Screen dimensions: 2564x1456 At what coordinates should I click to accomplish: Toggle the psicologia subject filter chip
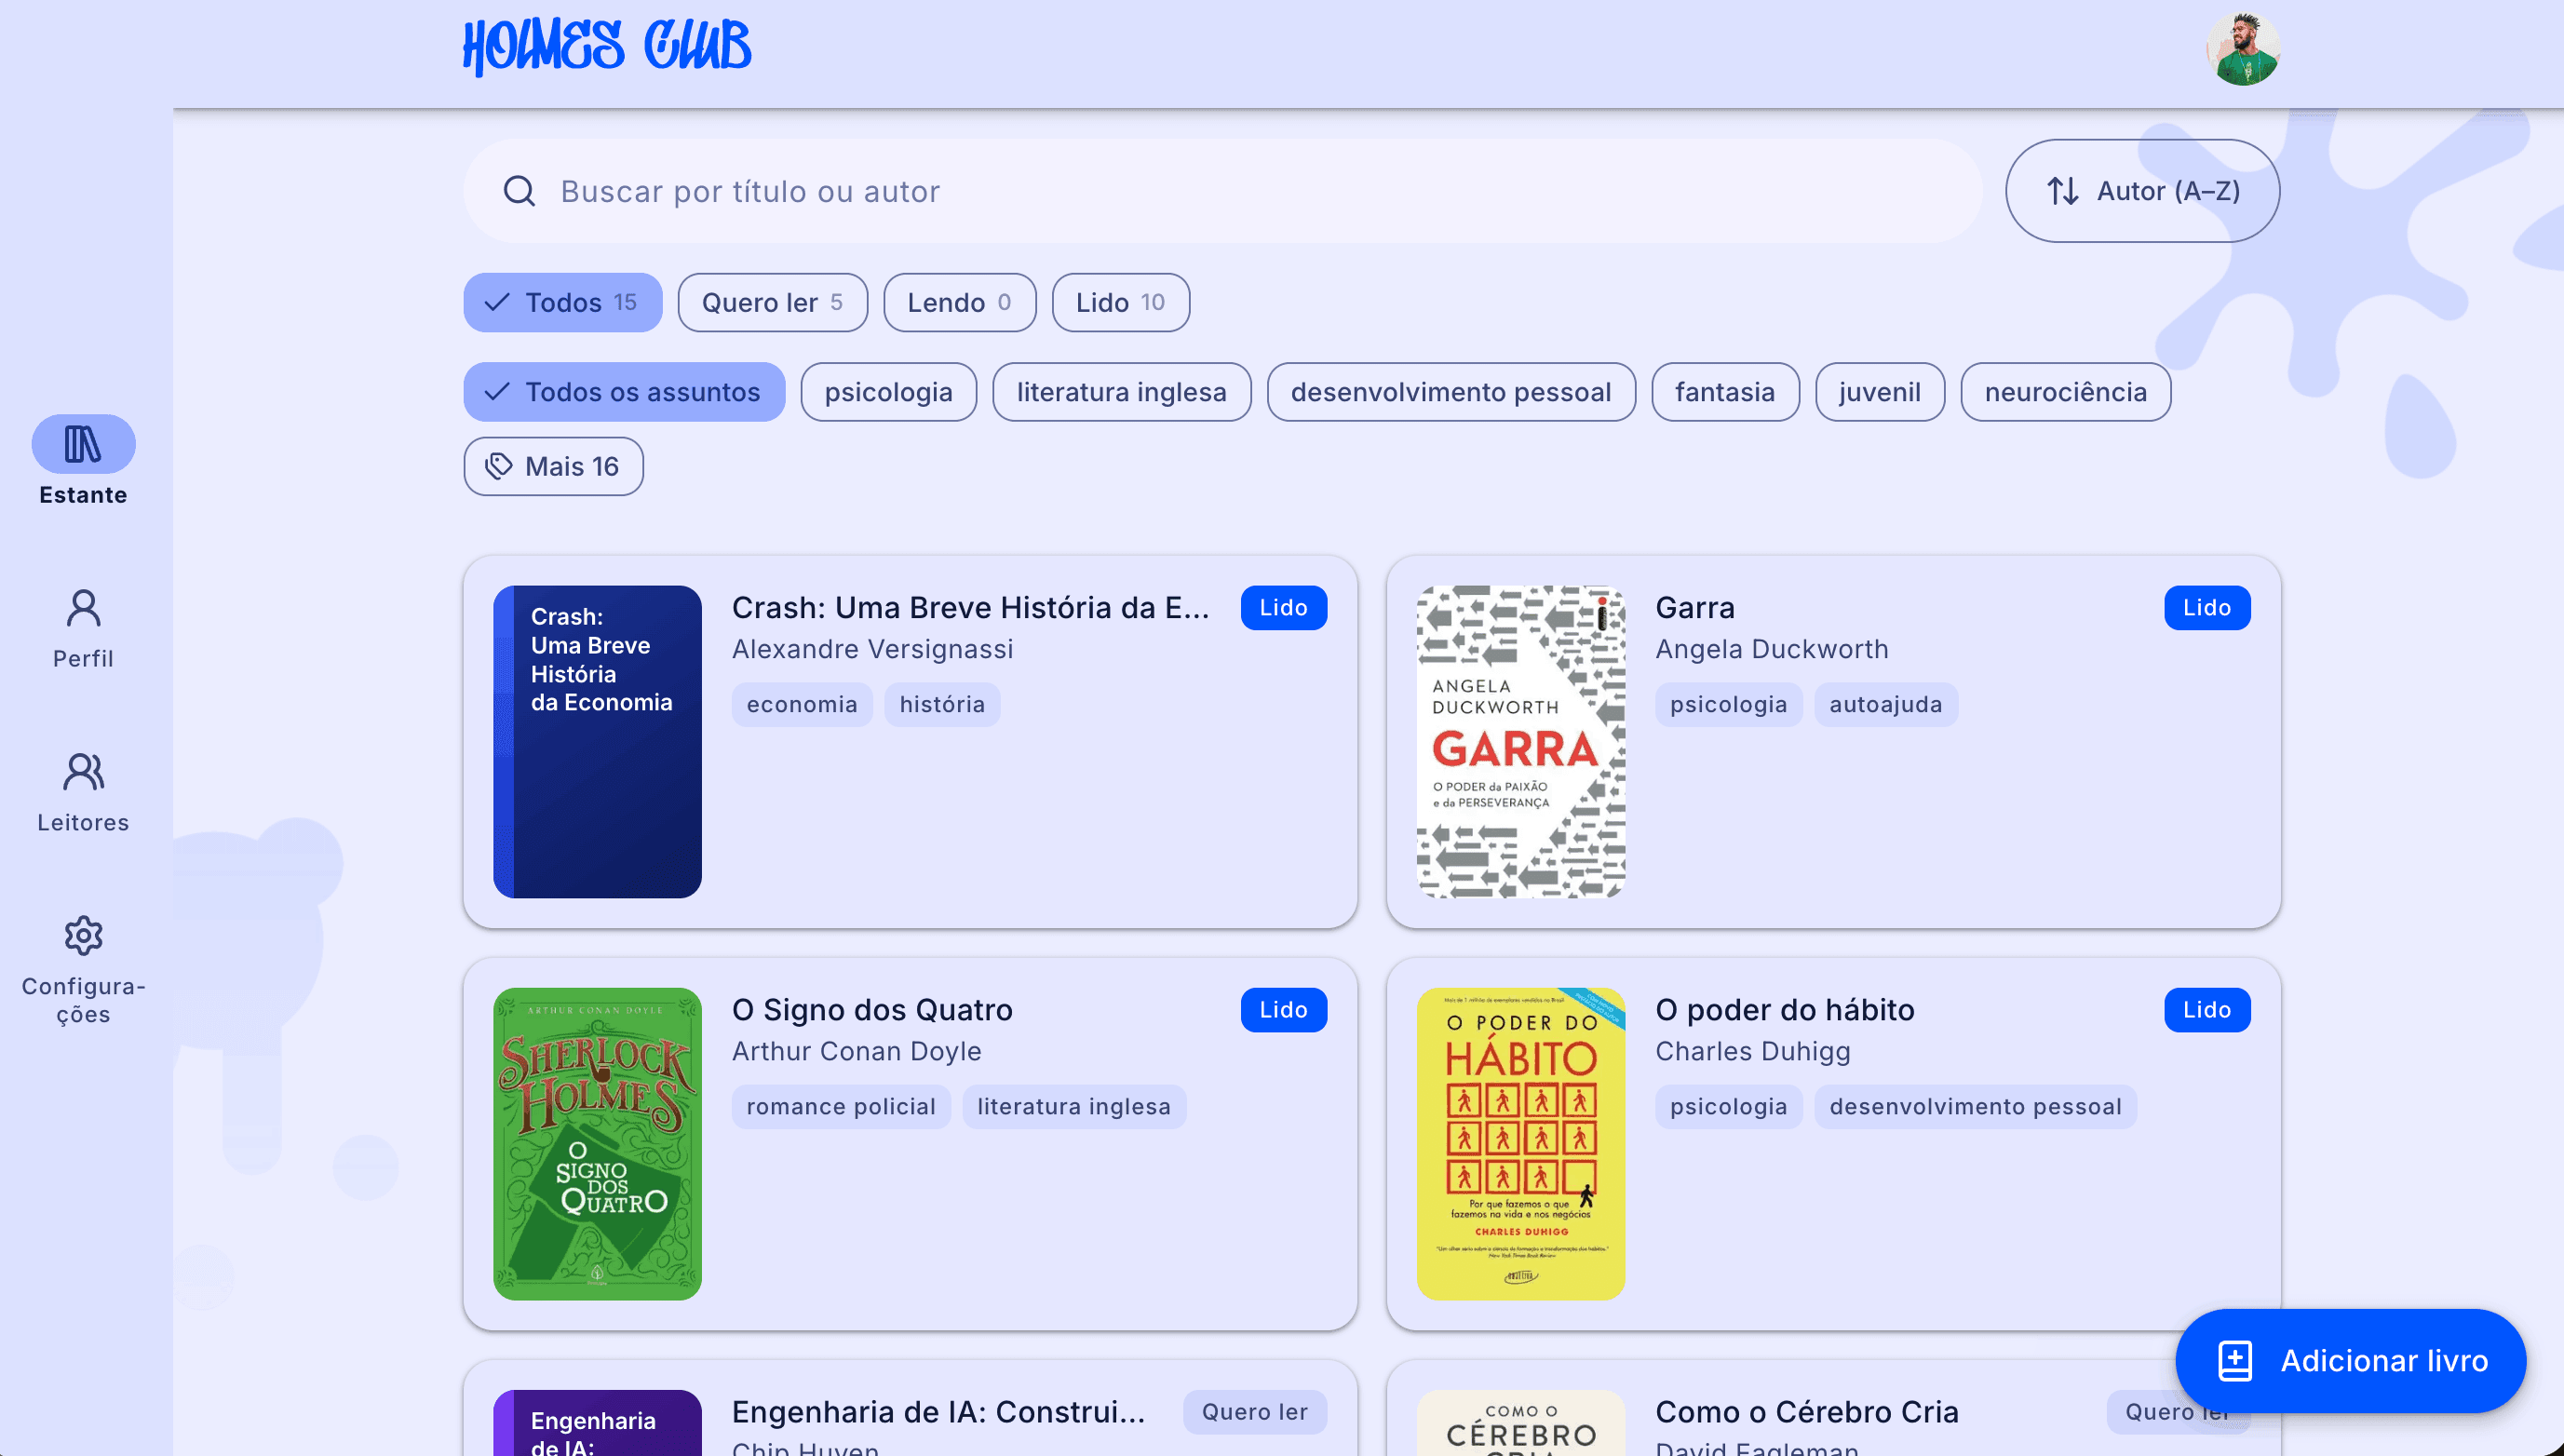coord(889,392)
